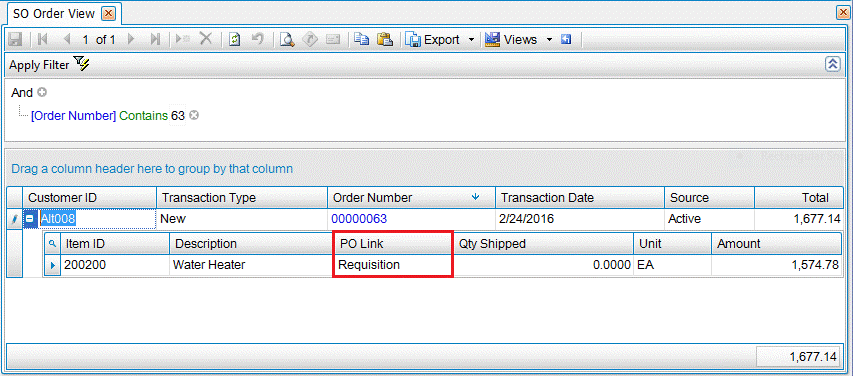Click the Unit column header

pyautogui.click(x=672, y=244)
